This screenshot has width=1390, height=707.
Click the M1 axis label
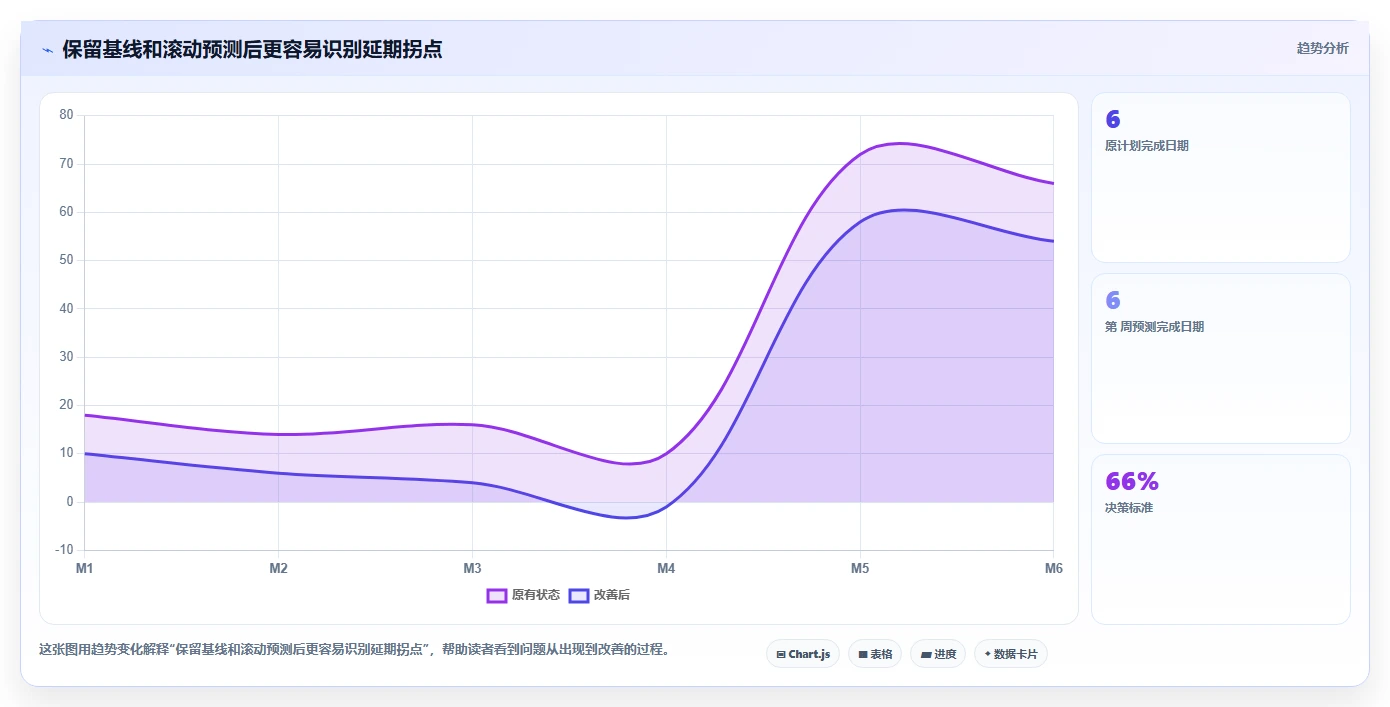point(85,568)
